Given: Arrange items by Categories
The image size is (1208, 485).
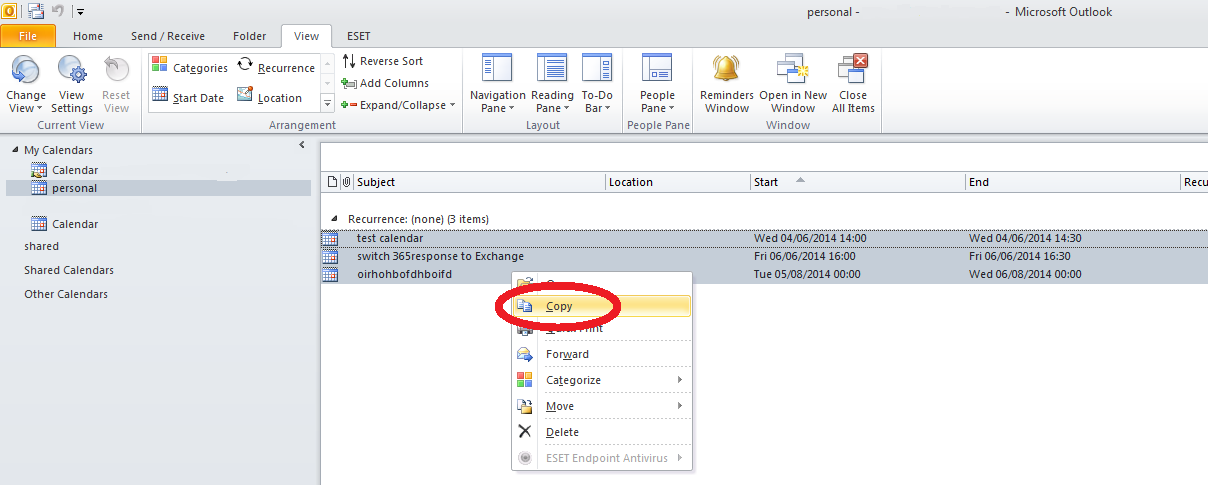Looking at the screenshot, I should (190, 68).
